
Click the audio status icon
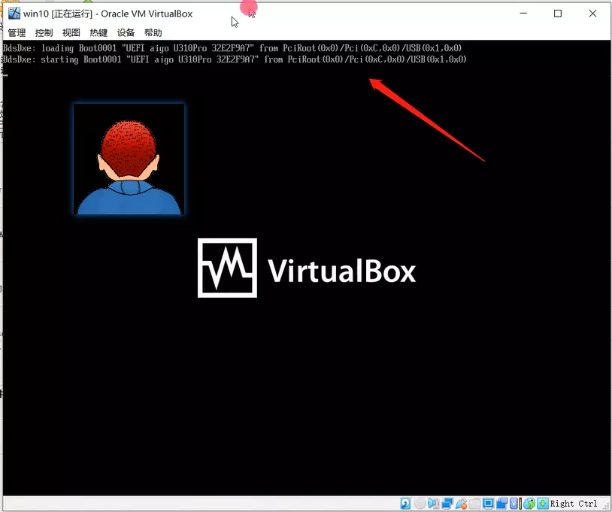pyautogui.click(x=433, y=503)
